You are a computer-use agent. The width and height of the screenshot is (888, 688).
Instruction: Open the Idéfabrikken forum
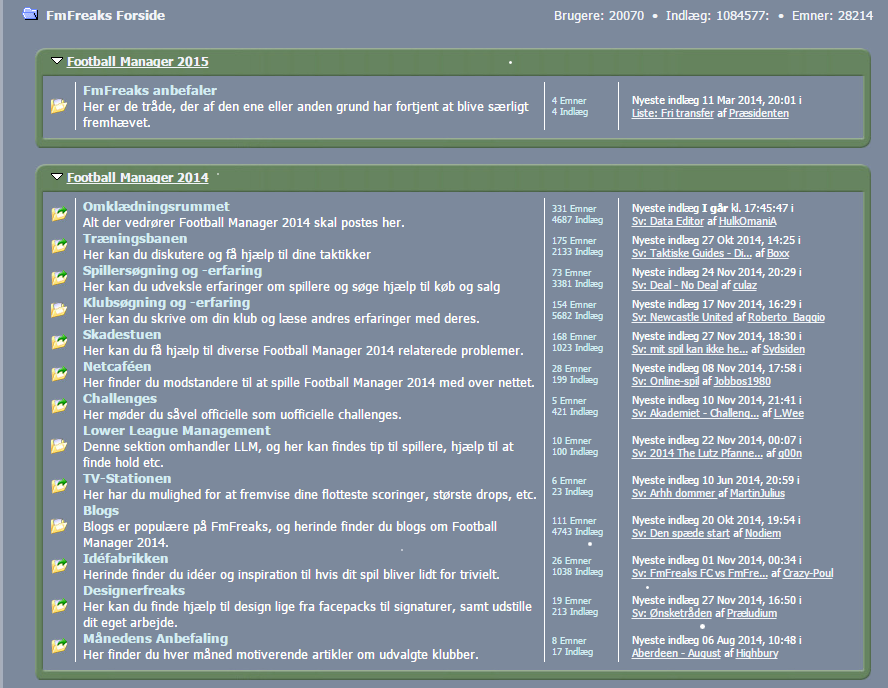click(125, 558)
